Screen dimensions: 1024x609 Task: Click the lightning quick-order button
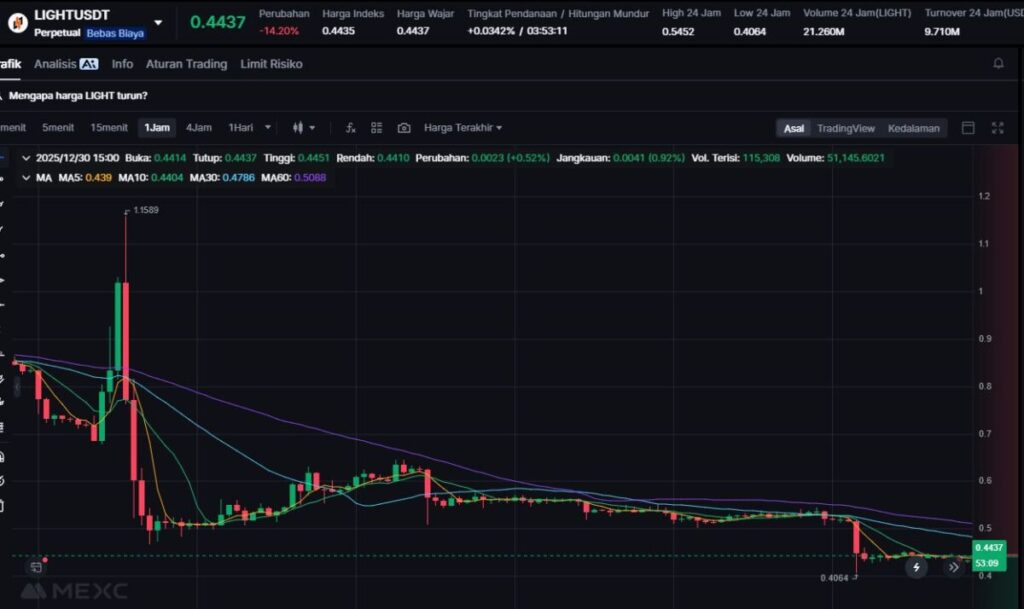click(916, 567)
